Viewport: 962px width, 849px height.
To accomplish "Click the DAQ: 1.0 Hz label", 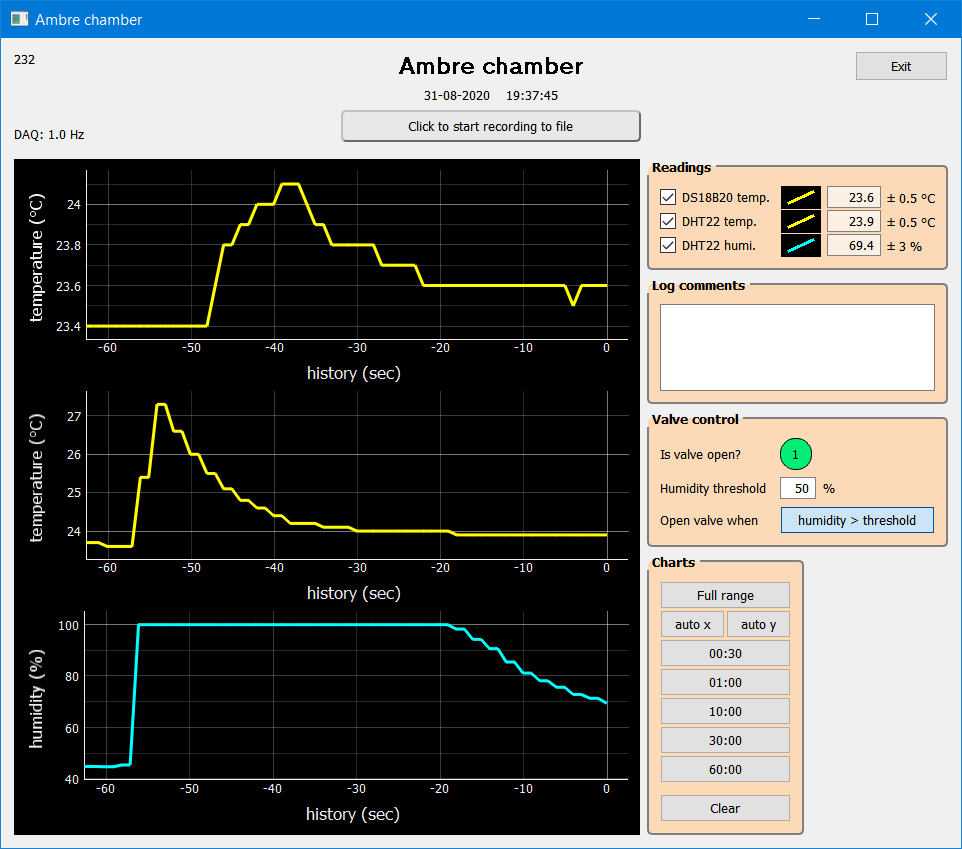I will (x=49, y=134).
